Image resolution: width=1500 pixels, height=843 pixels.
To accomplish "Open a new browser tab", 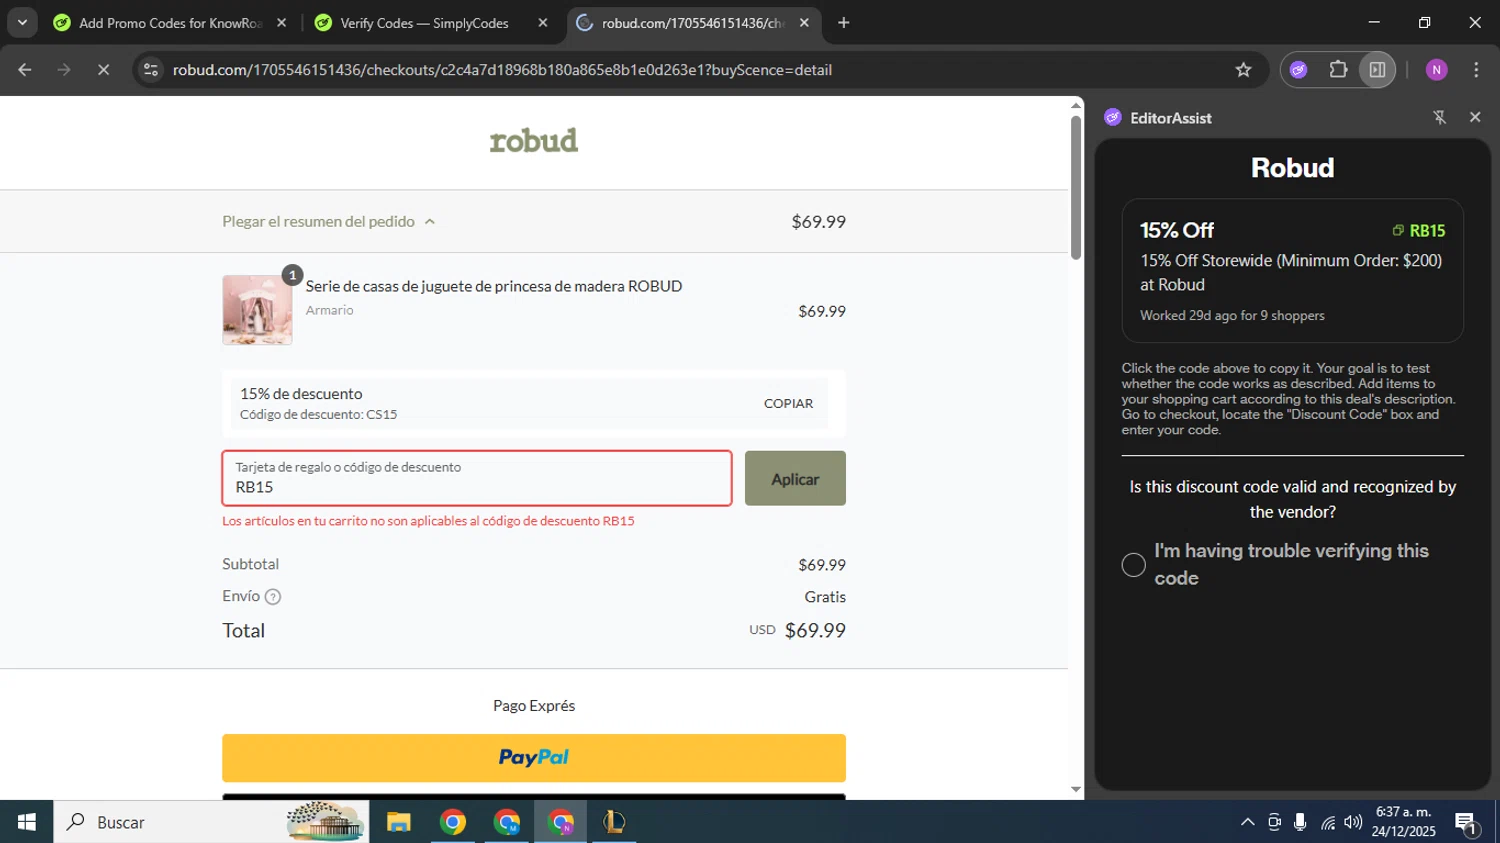I will 844,23.
